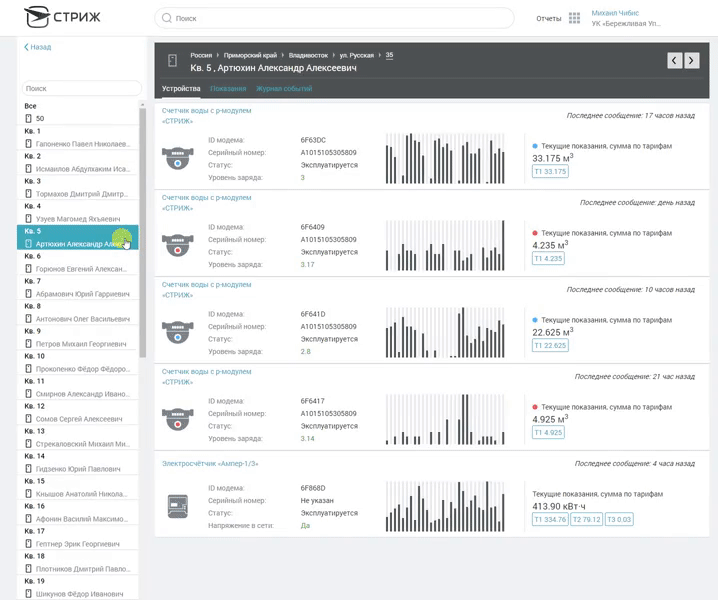Click water meter icon for modem 6F6417
The width and height of the screenshot is (718, 600).
178,419
